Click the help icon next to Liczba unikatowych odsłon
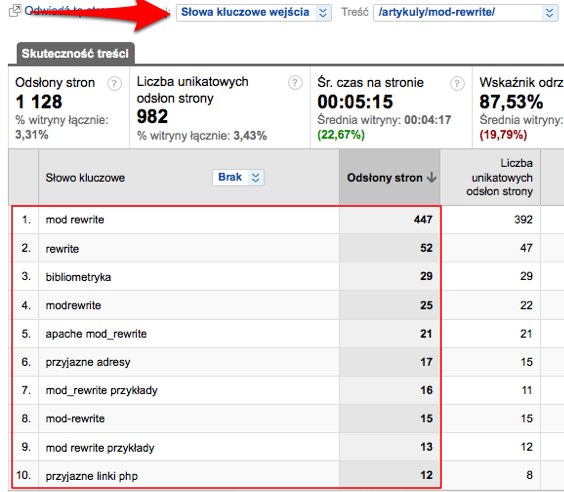Image resolution: width=564 pixels, height=492 pixels. point(295,83)
